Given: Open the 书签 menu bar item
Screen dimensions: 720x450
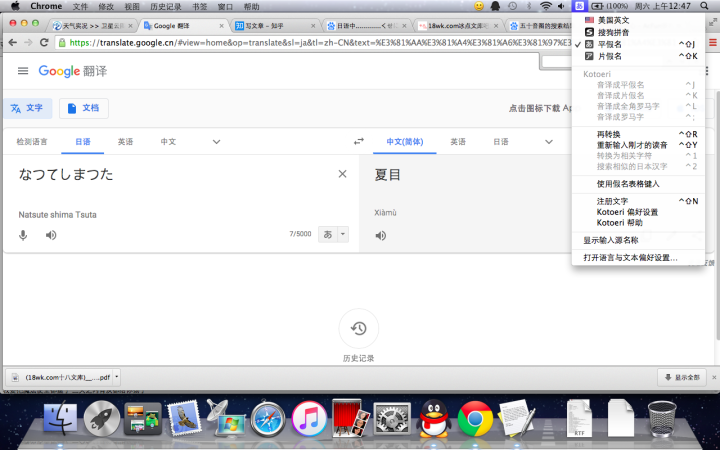Looking at the screenshot, I should (x=199, y=6).
